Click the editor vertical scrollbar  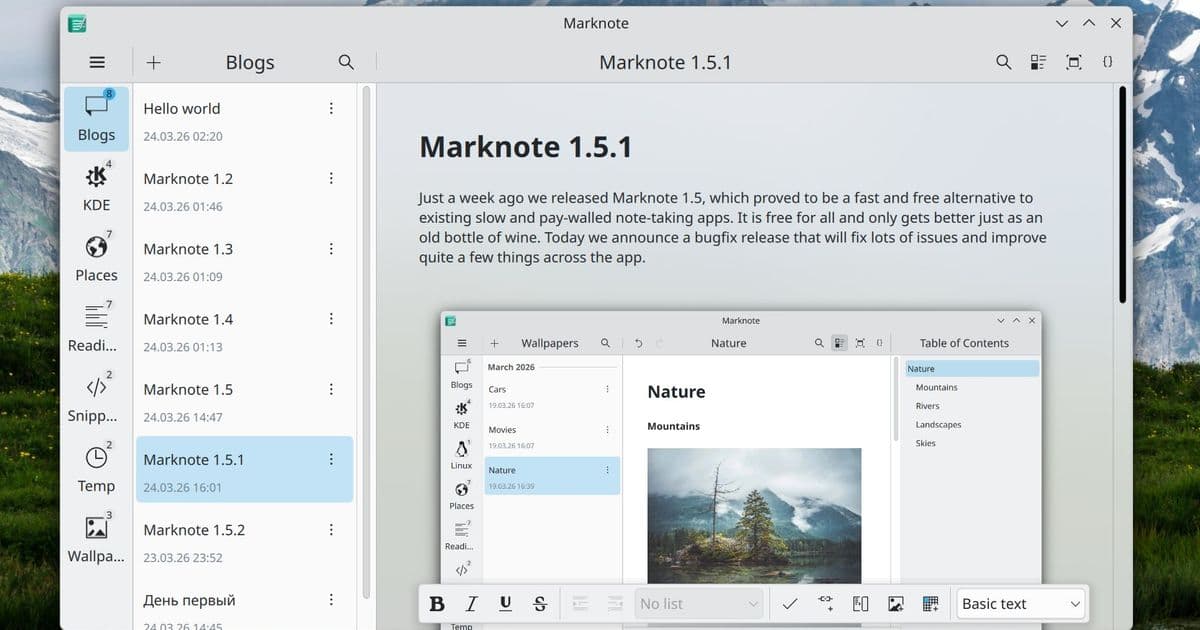[x=1122, y=195]
